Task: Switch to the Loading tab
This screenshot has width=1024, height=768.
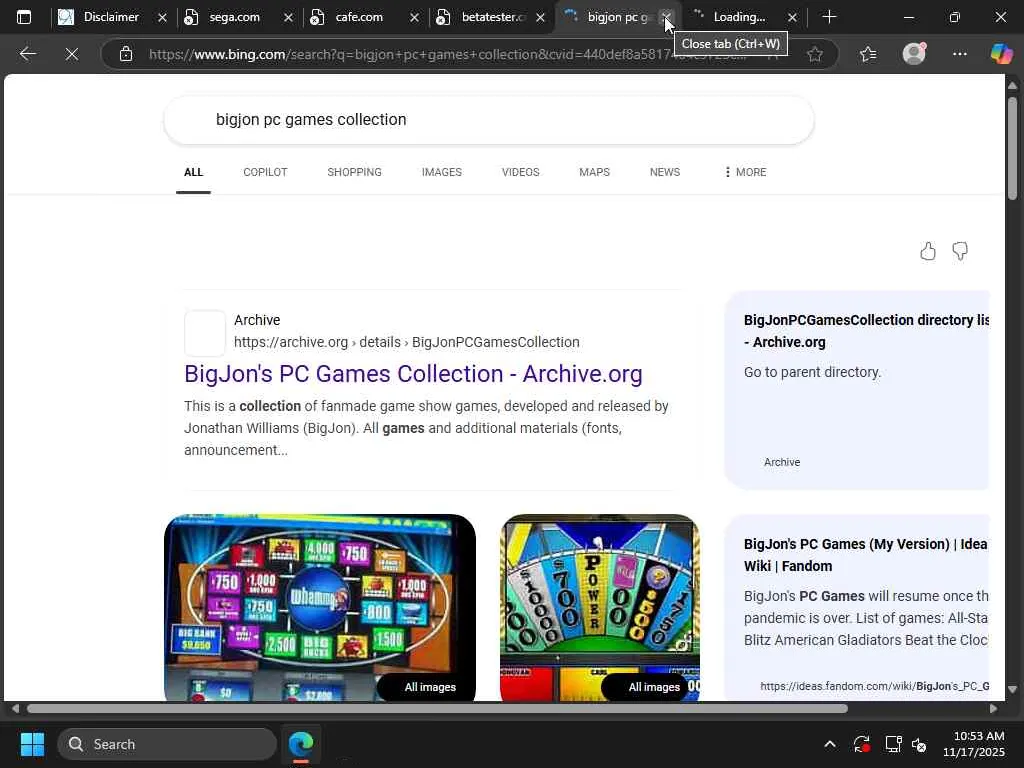Action: (739, 17)
